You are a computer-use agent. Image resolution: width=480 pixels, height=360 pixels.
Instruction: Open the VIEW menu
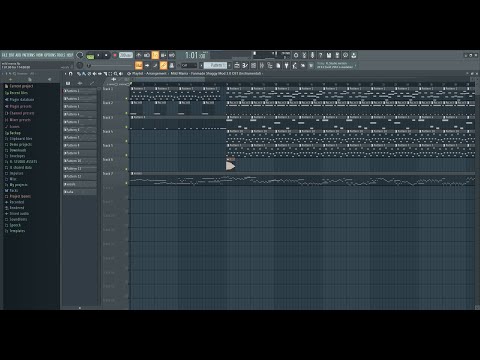39,55
